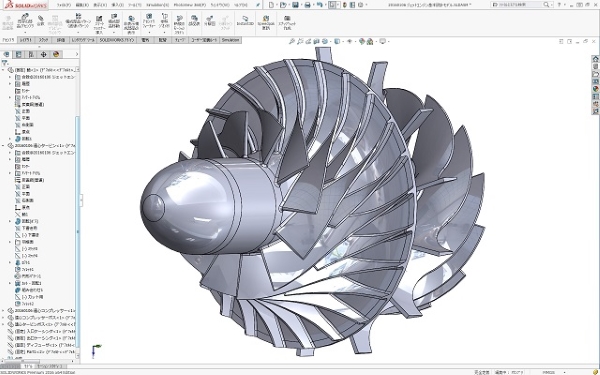Click the Save icon in the top toolbar
The height and width of the screenshot is (375, 600).
[295, 5]
